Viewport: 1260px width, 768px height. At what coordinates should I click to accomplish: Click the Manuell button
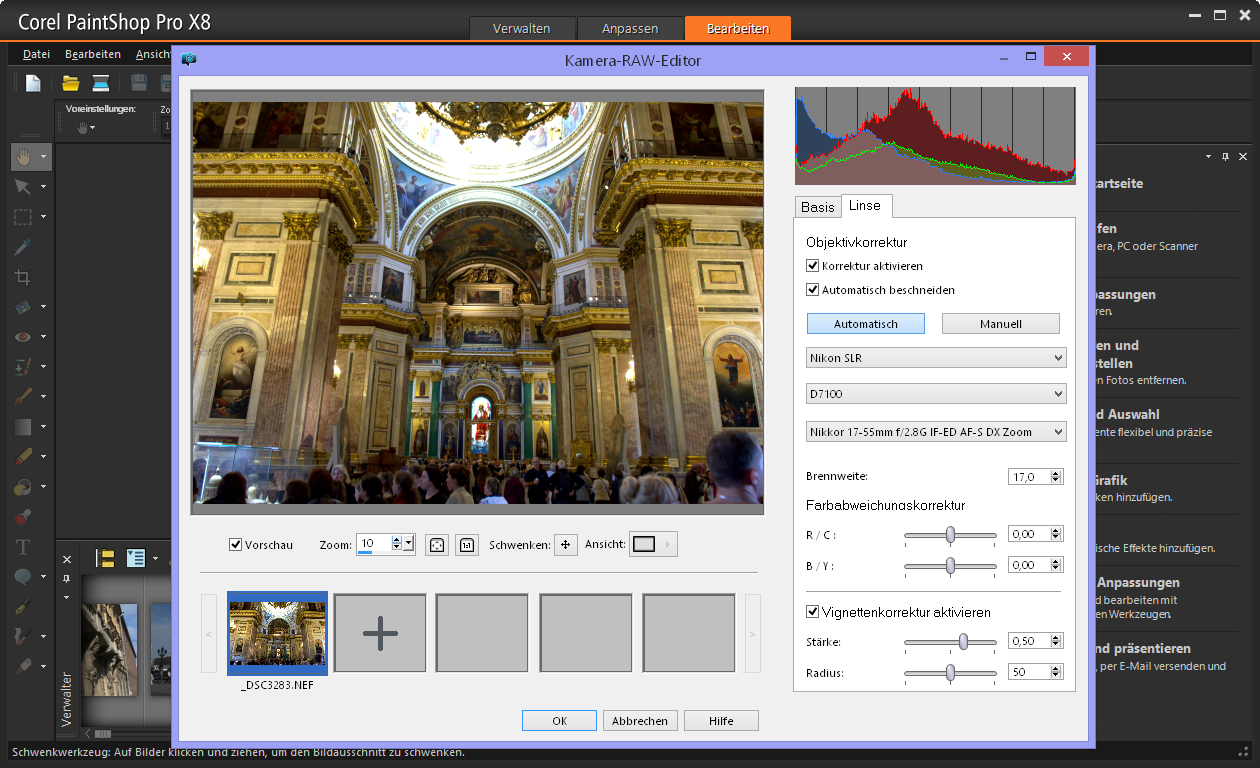coord(1000,324)
